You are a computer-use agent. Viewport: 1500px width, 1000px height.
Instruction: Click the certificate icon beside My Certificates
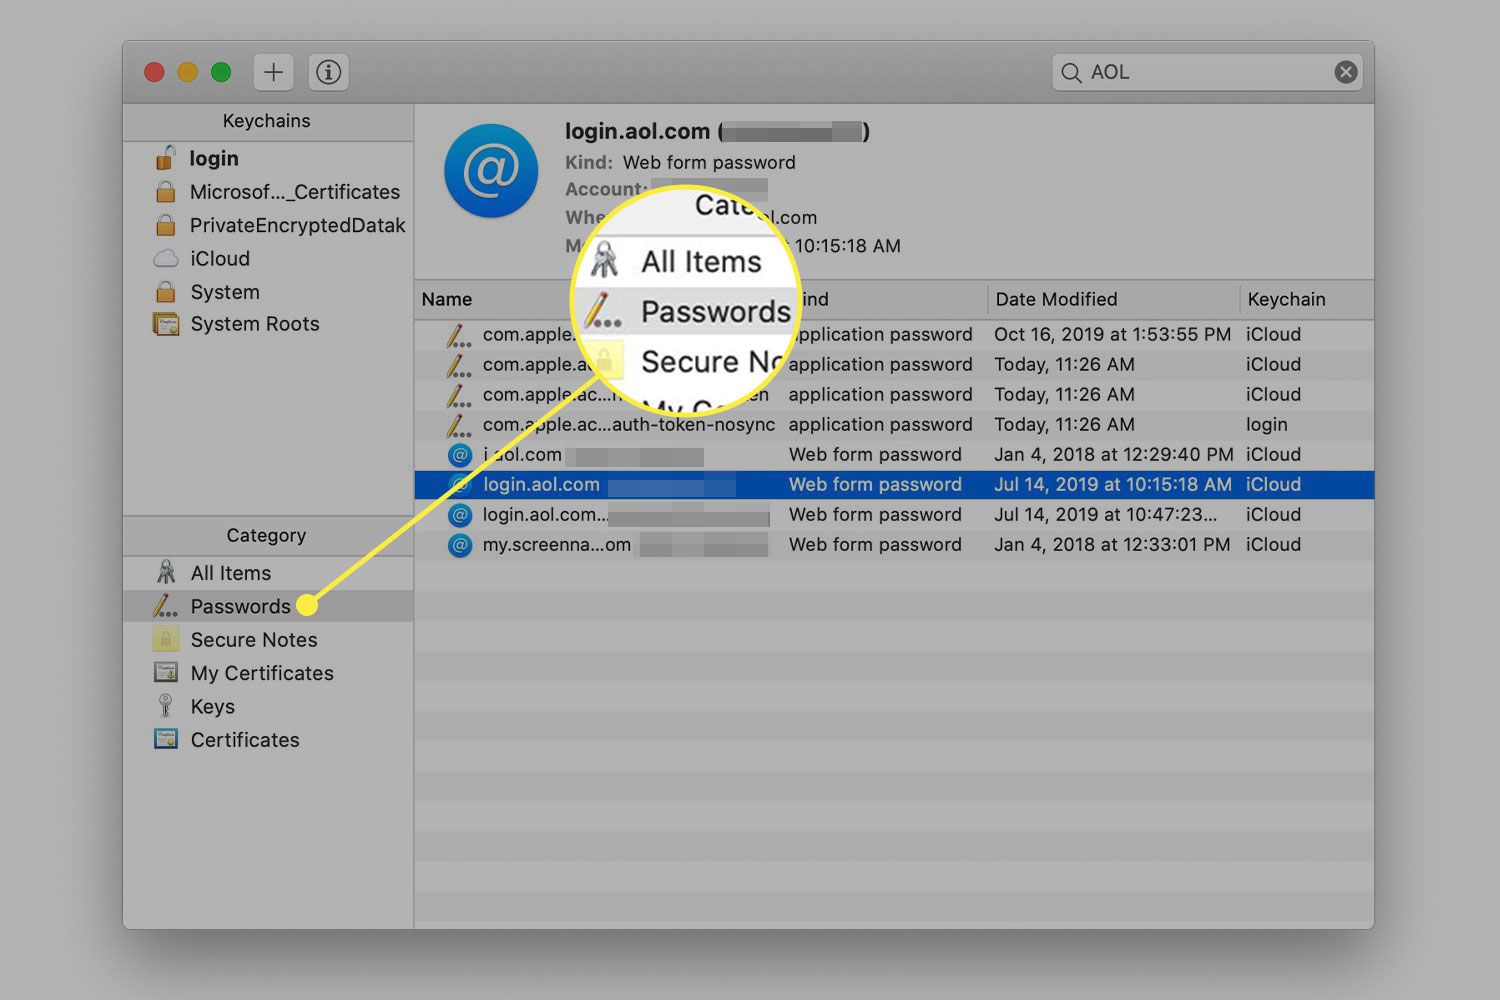tap(166, 673)
